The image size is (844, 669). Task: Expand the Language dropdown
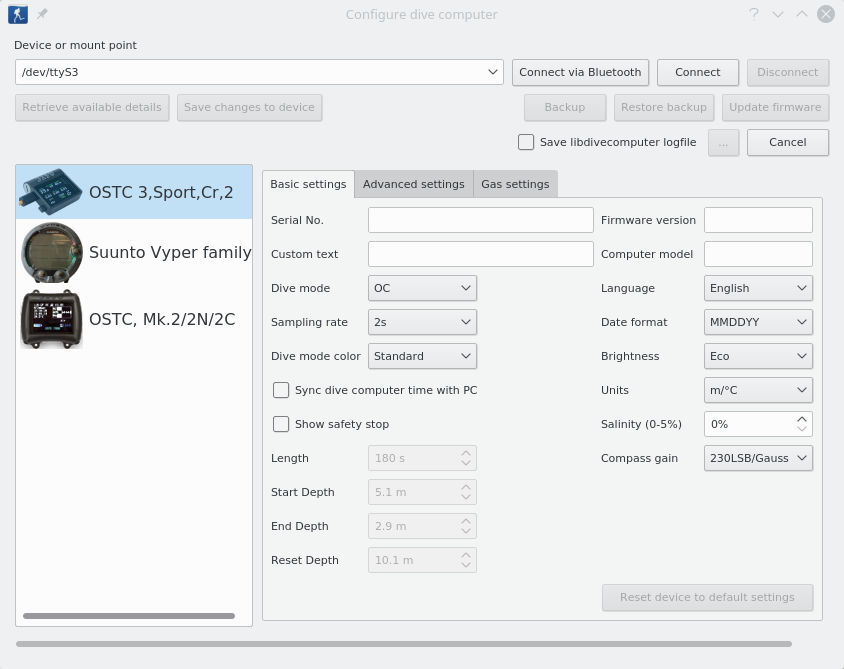758,288
